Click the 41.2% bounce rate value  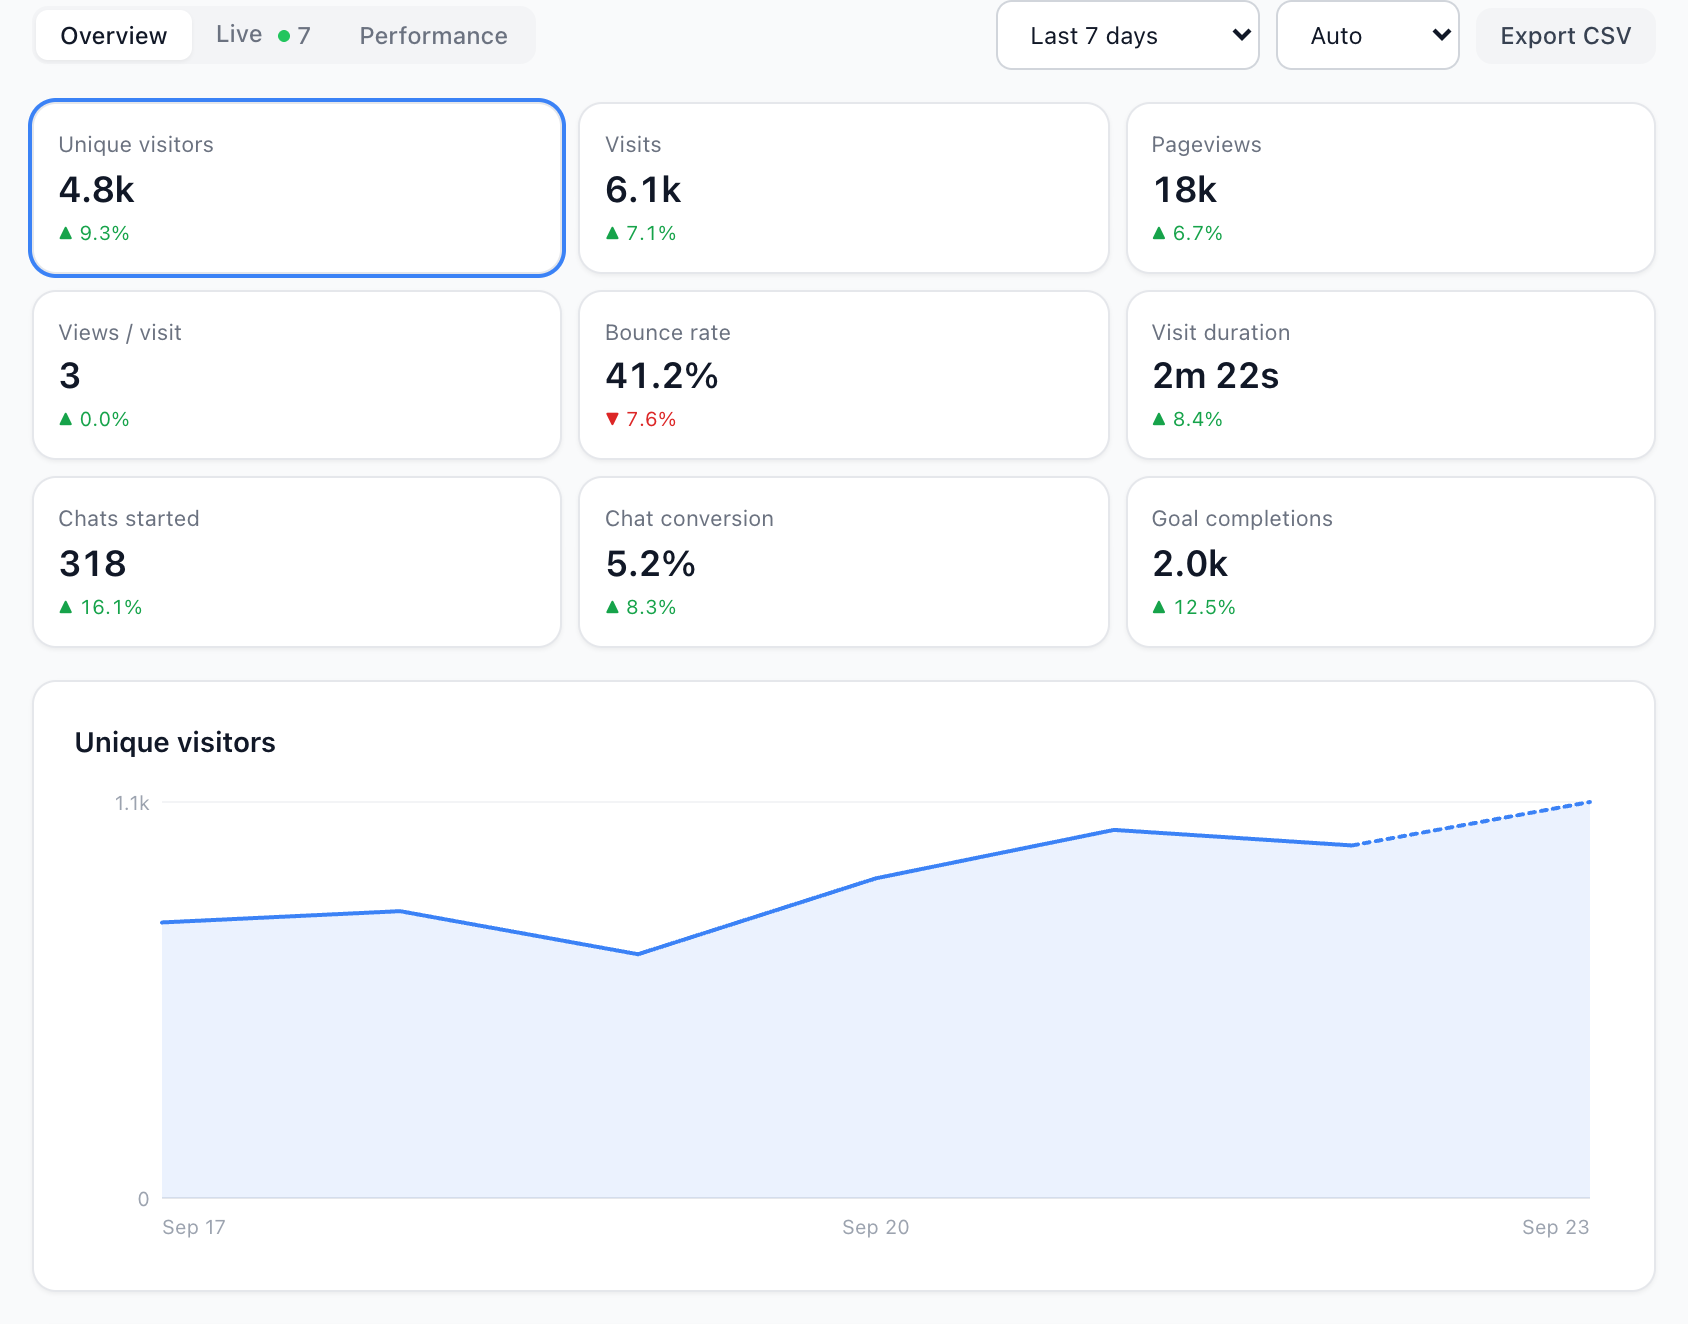click(662, 376)
